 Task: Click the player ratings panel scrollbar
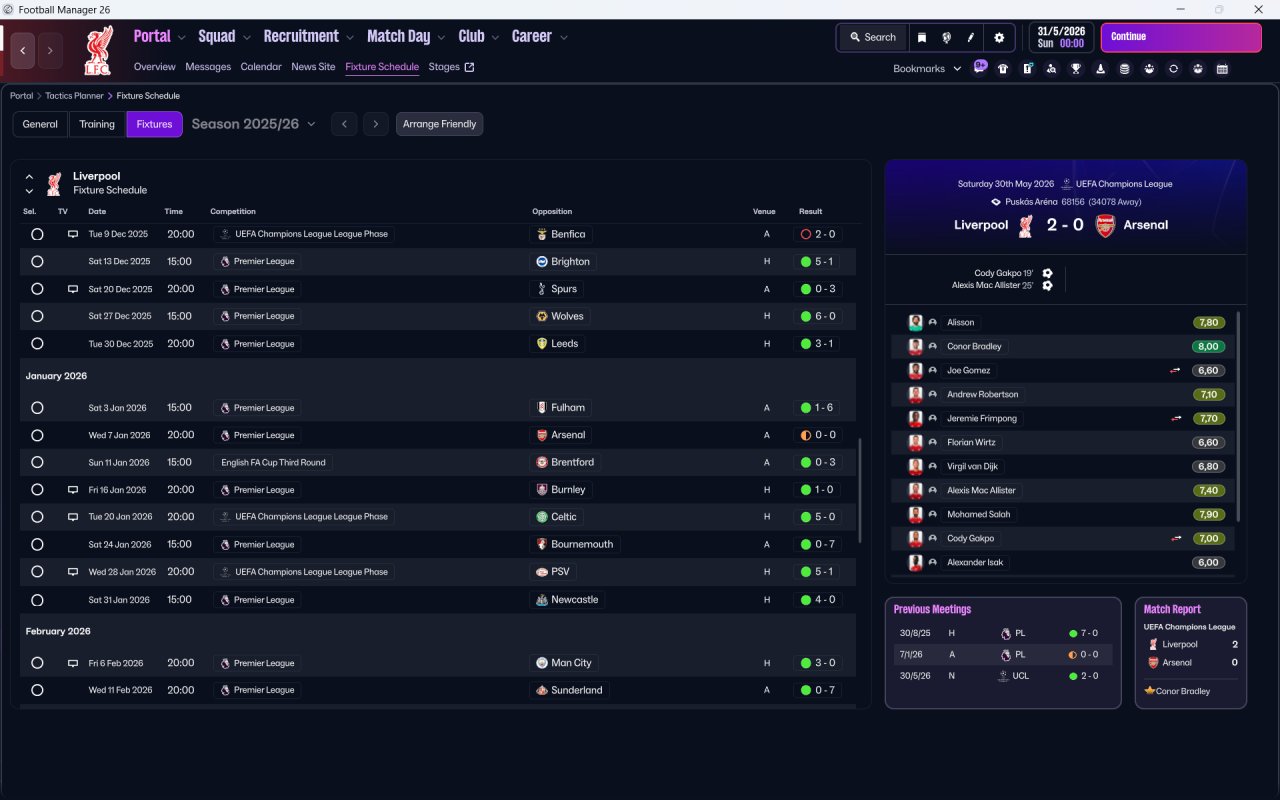[1238, 415]
